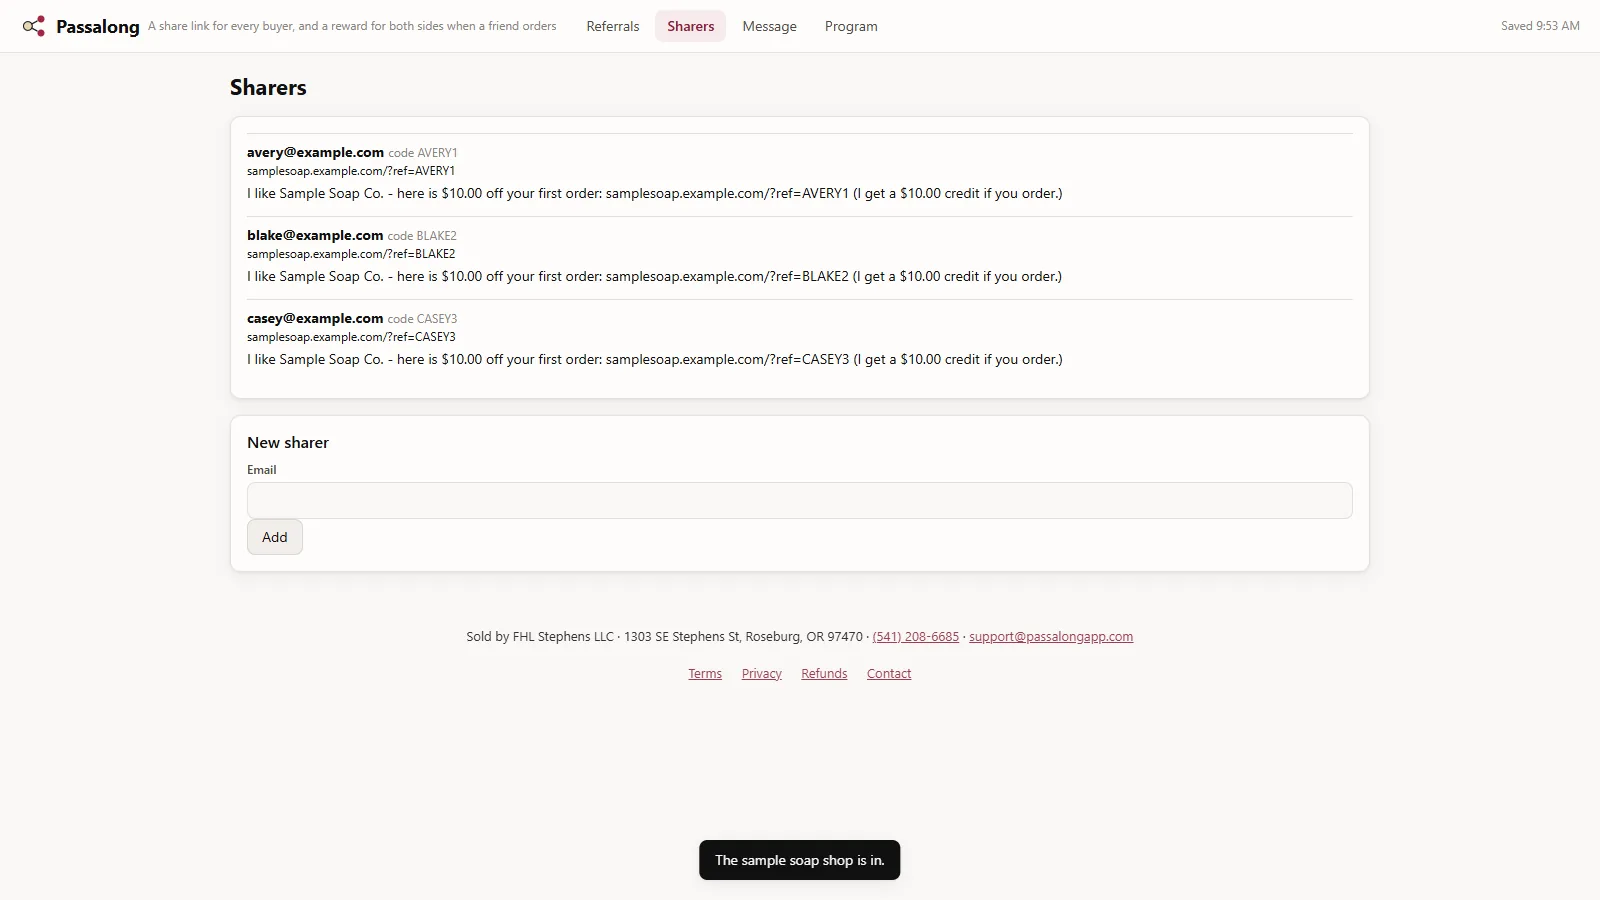Image resolution: width=1600 pixels, height=900 pixels.
Task: Open the support@passalongapp.com email link
Action: (x=1051, y=637)
